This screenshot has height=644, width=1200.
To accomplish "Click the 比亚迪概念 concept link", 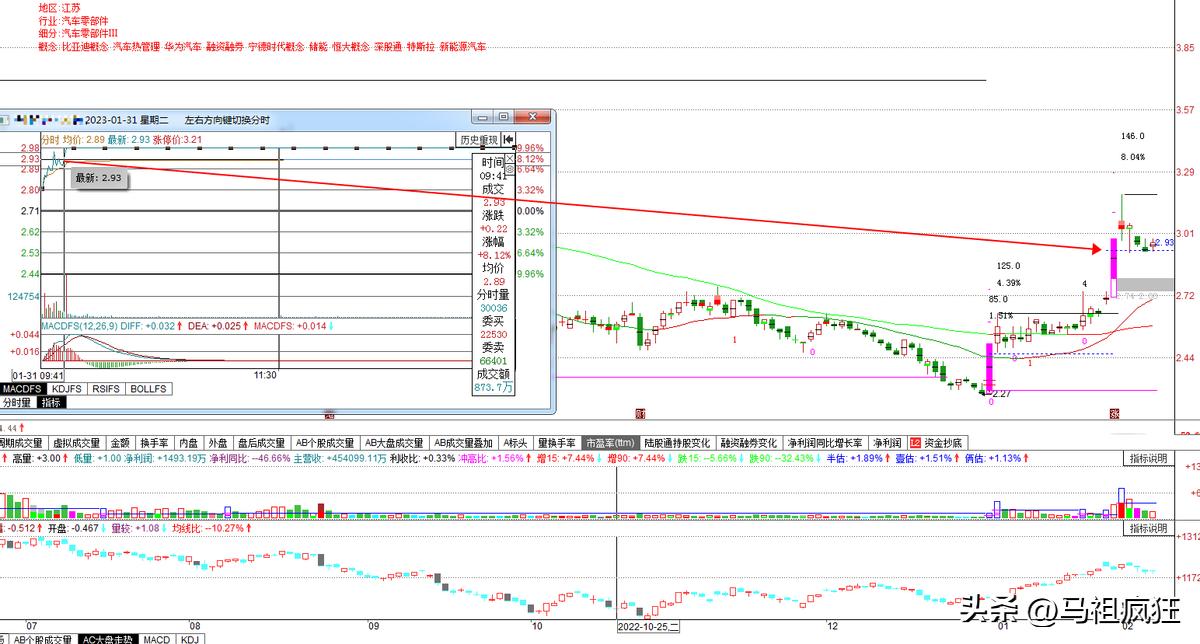I will (x=84, y=47).
